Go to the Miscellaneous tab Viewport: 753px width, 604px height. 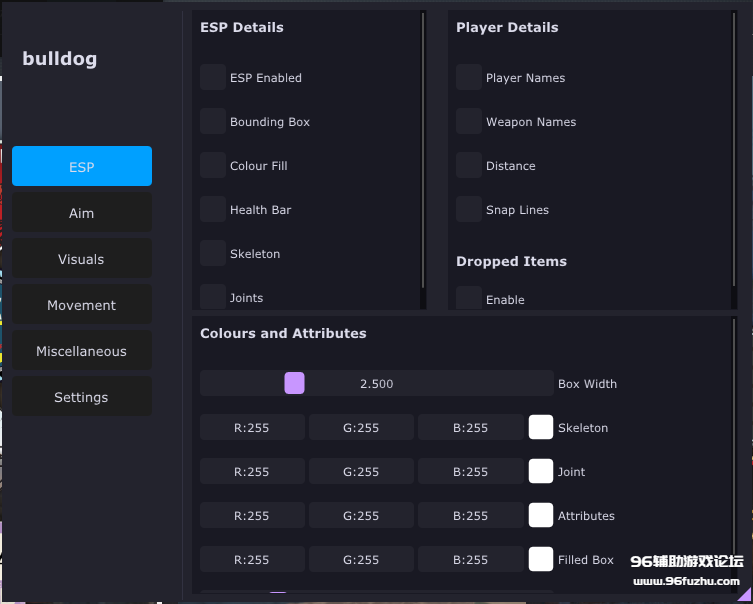82,351
